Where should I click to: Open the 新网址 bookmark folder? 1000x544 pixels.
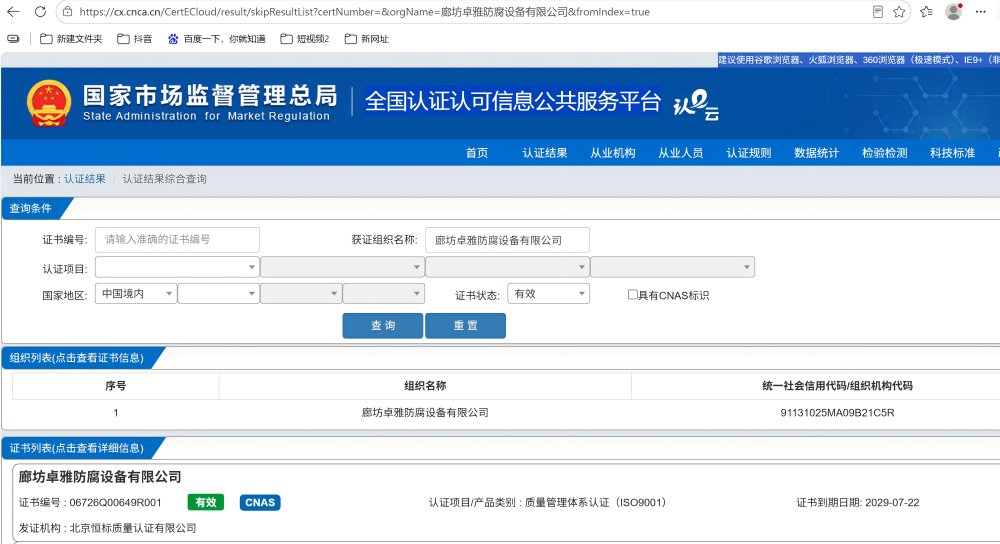point(367,39)
